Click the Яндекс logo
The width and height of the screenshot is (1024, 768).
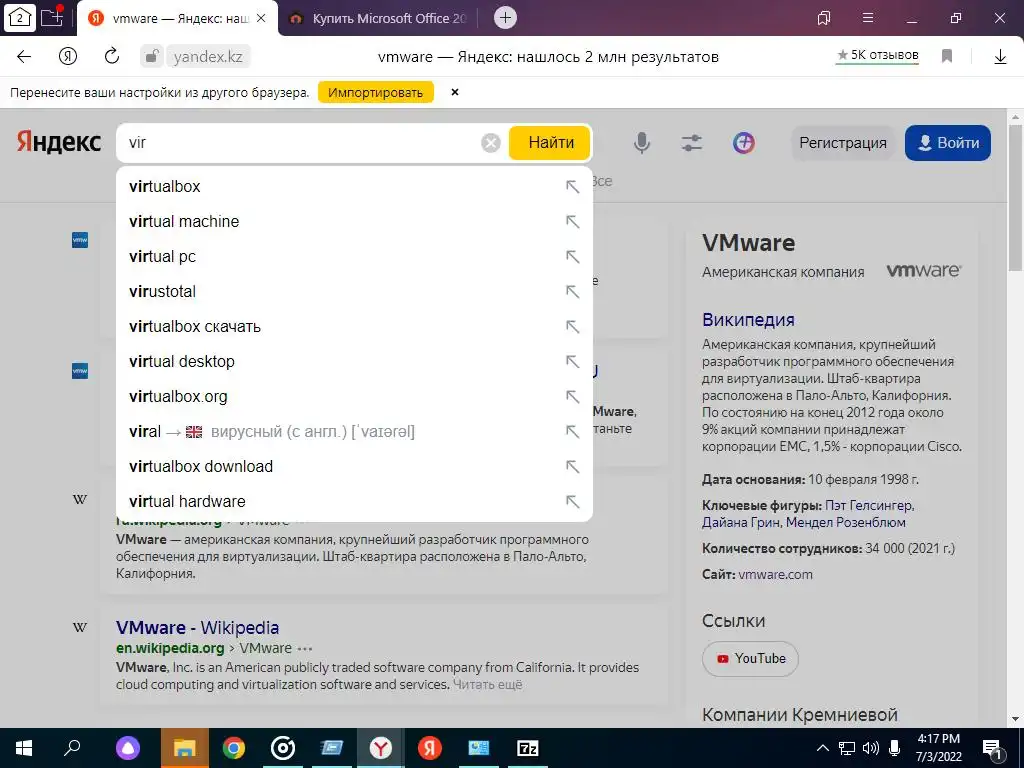pyautogui.click(x=59, y=142)
